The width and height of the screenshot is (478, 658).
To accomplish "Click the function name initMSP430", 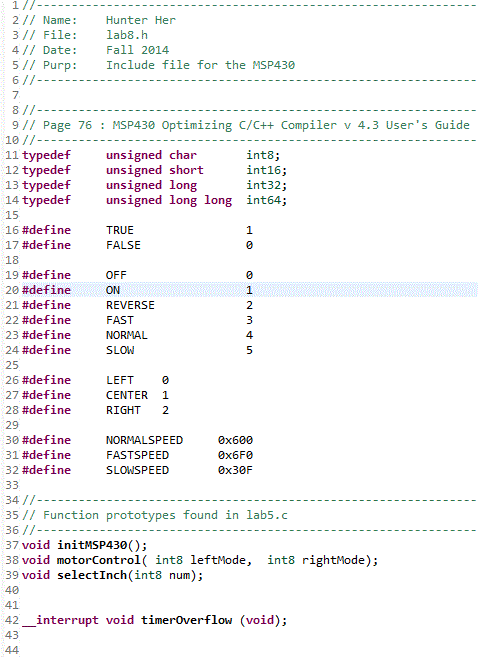I will pos(92,545).
